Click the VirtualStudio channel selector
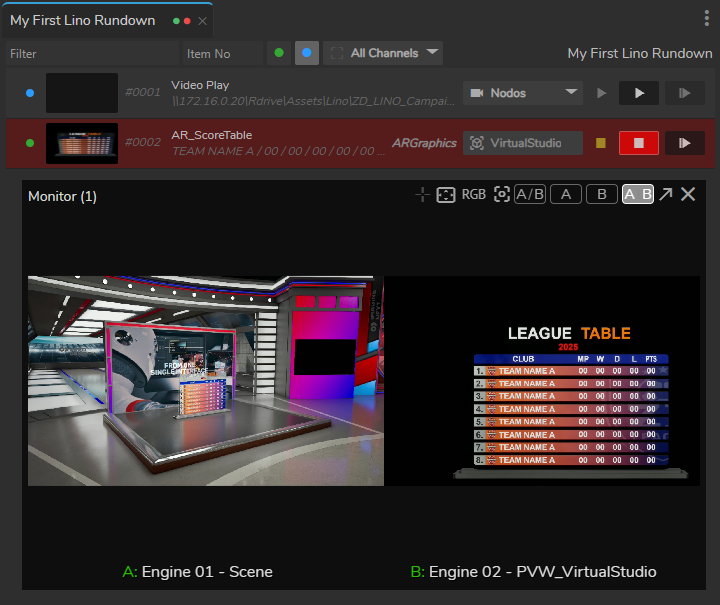Viewport: 720px width, 605px height. [523, 143]
